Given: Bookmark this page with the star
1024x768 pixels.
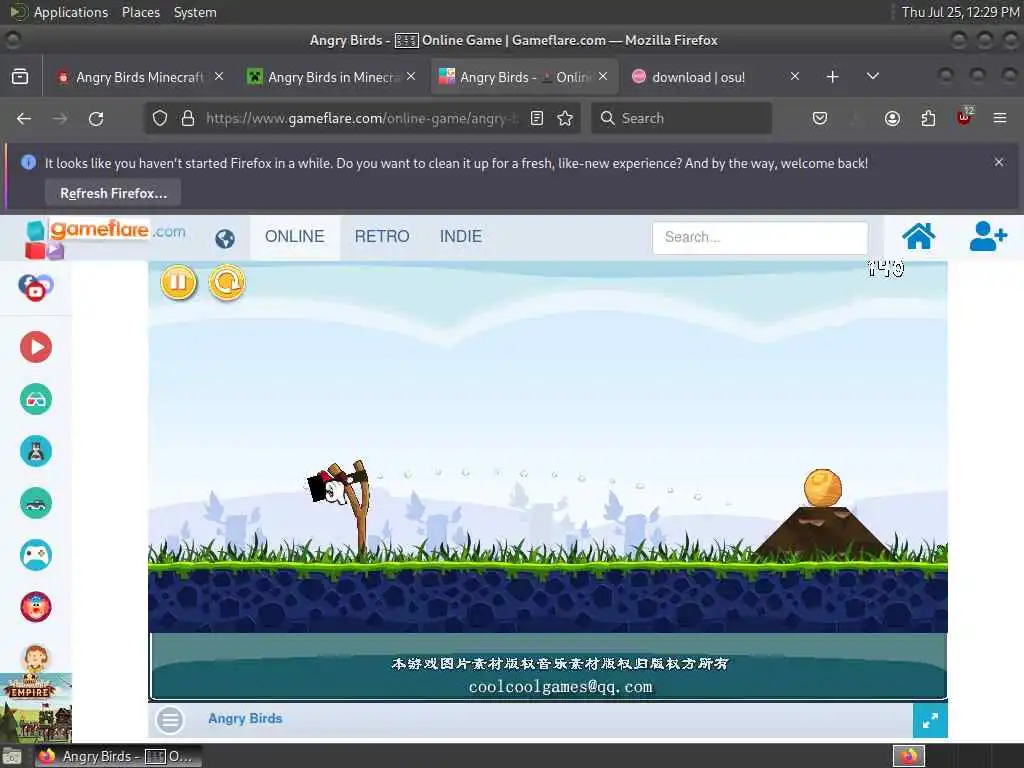Looking at the screenshot, I should coord(565,118).
